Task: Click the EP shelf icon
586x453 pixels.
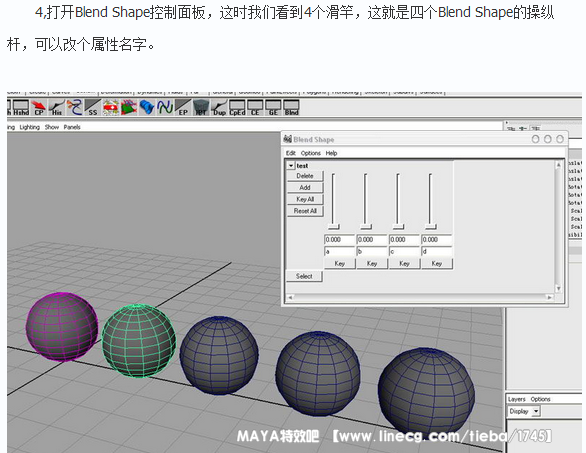Action: coord(183,108)
